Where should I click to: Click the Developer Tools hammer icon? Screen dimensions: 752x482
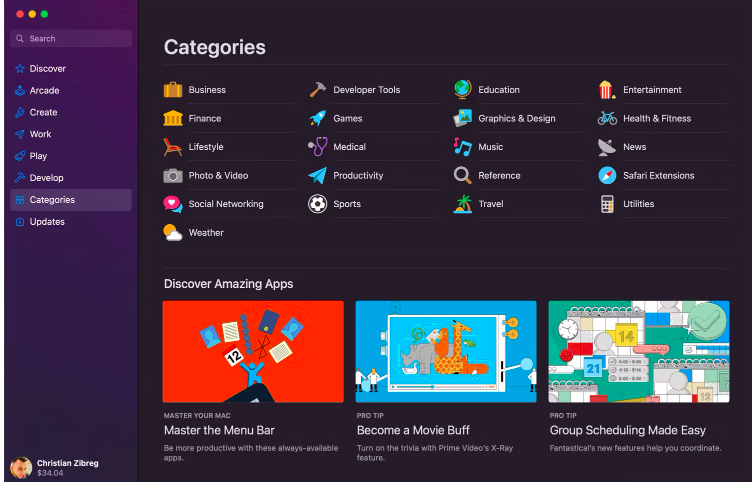click(x=317, y=90)
